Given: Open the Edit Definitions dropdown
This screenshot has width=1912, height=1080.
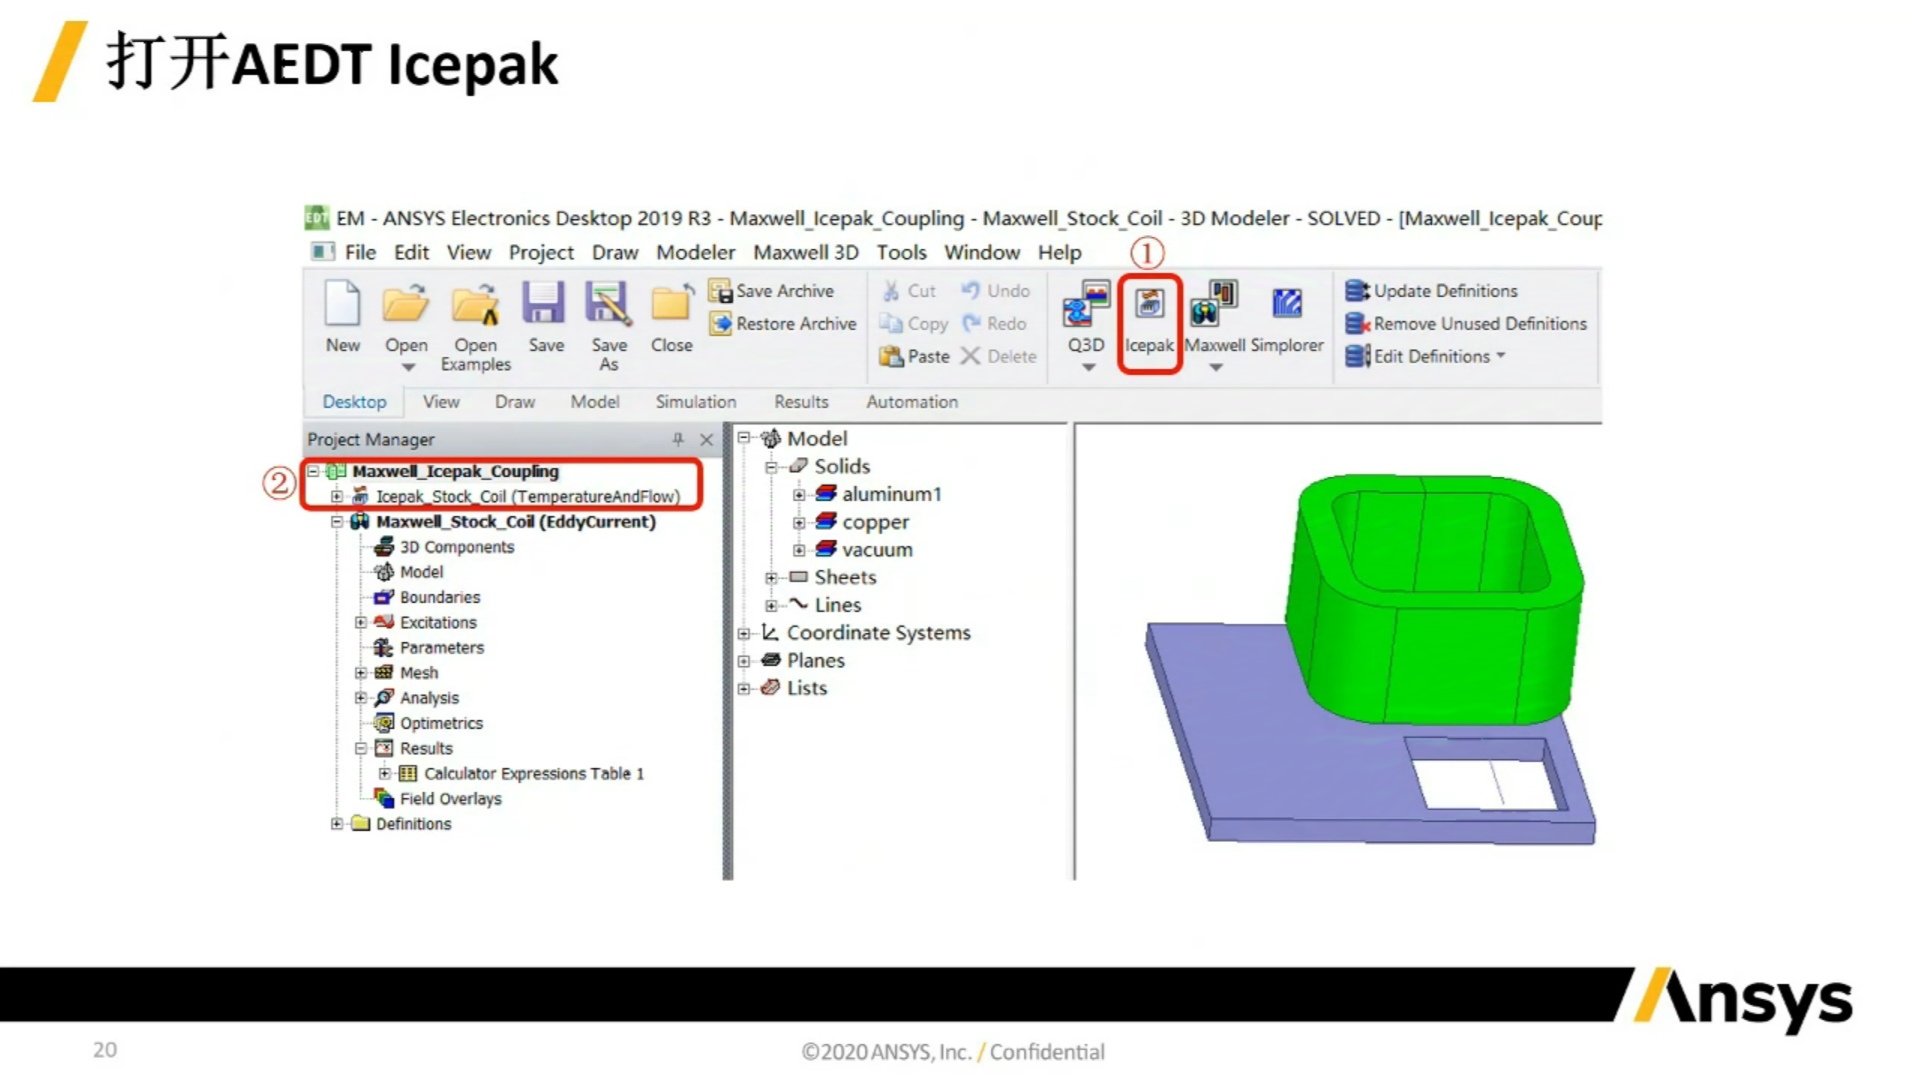Looking at the screenshot, I should coord(1426,356).
